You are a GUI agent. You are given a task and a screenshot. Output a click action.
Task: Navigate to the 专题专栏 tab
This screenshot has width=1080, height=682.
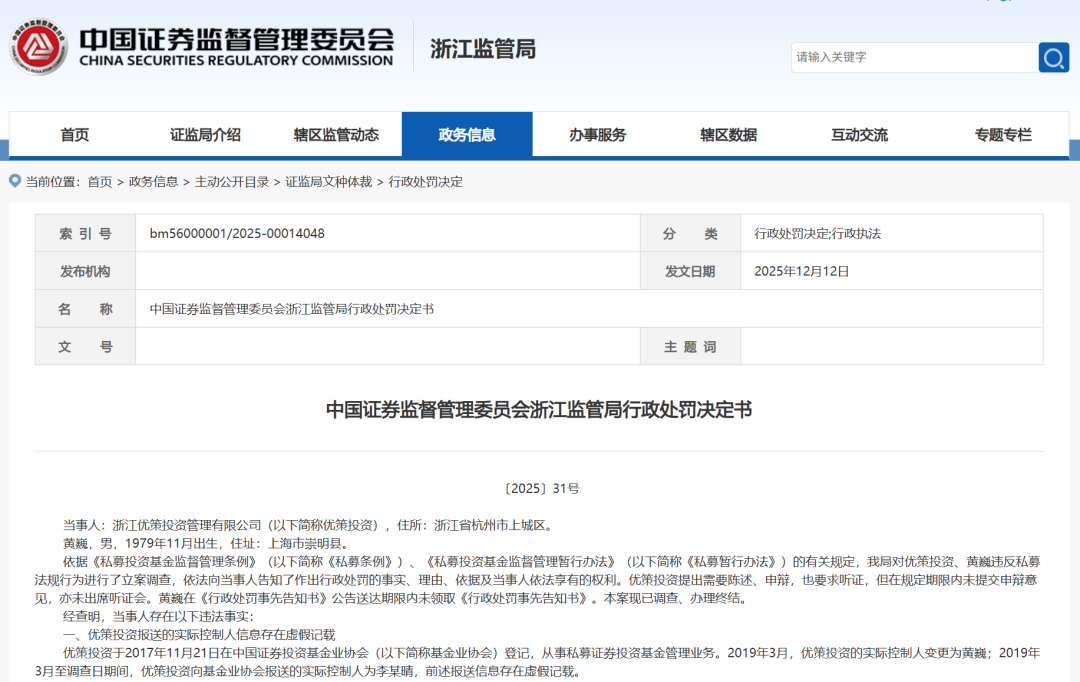click(x=1003, y=135)
